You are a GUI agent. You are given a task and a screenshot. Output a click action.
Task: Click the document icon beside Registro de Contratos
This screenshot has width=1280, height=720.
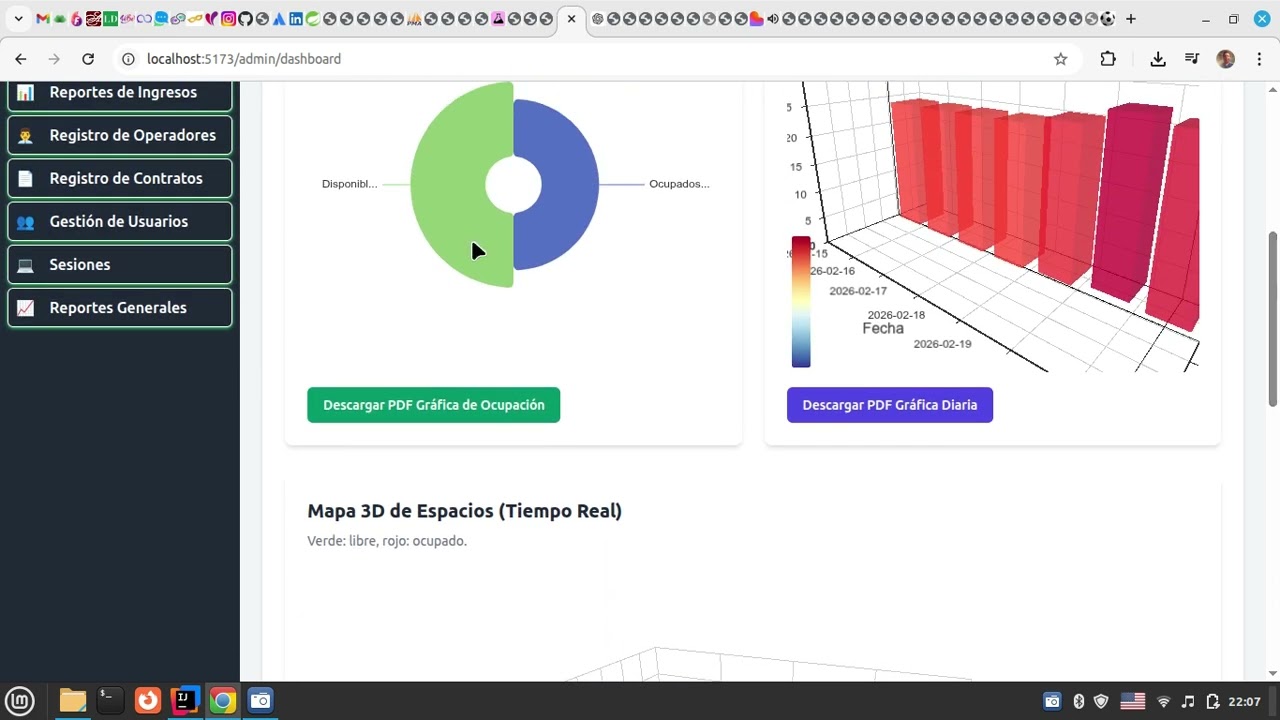26,178
